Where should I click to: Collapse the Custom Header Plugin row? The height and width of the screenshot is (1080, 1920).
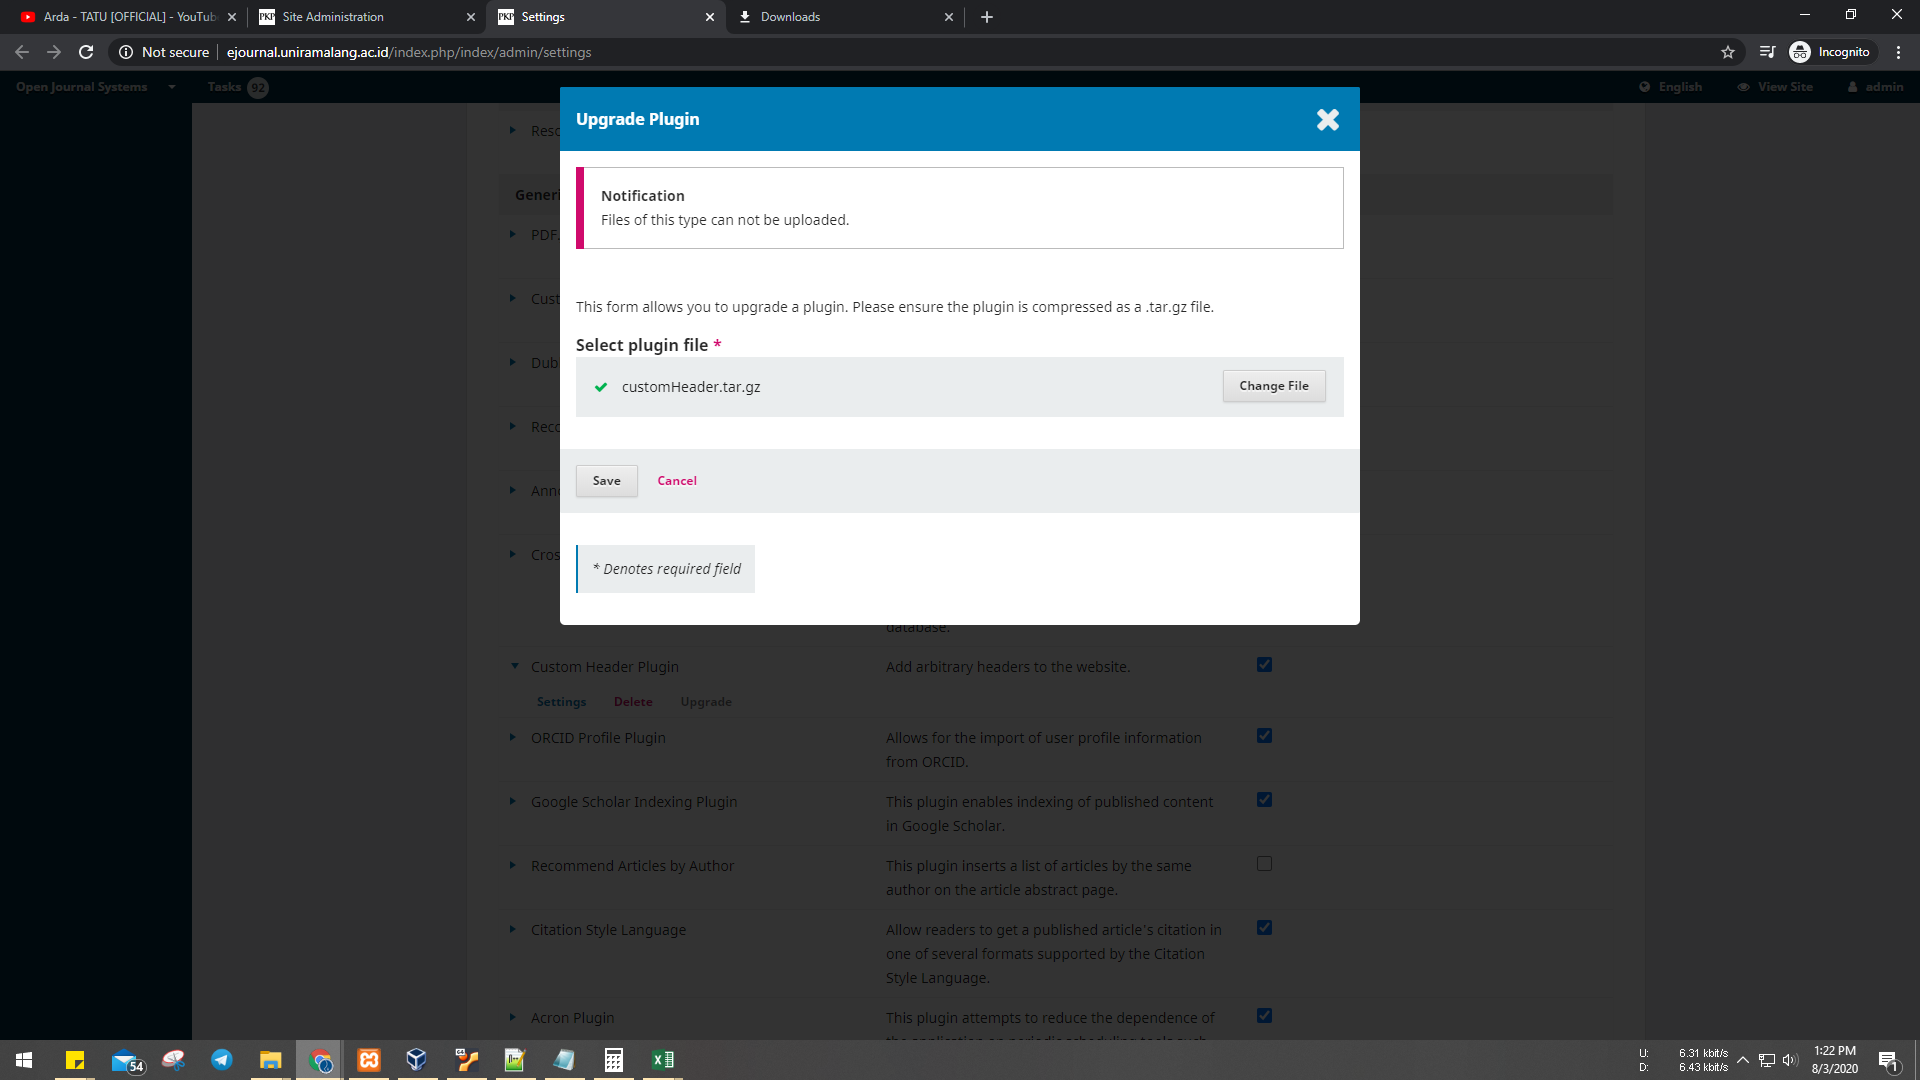pos(514,666)
